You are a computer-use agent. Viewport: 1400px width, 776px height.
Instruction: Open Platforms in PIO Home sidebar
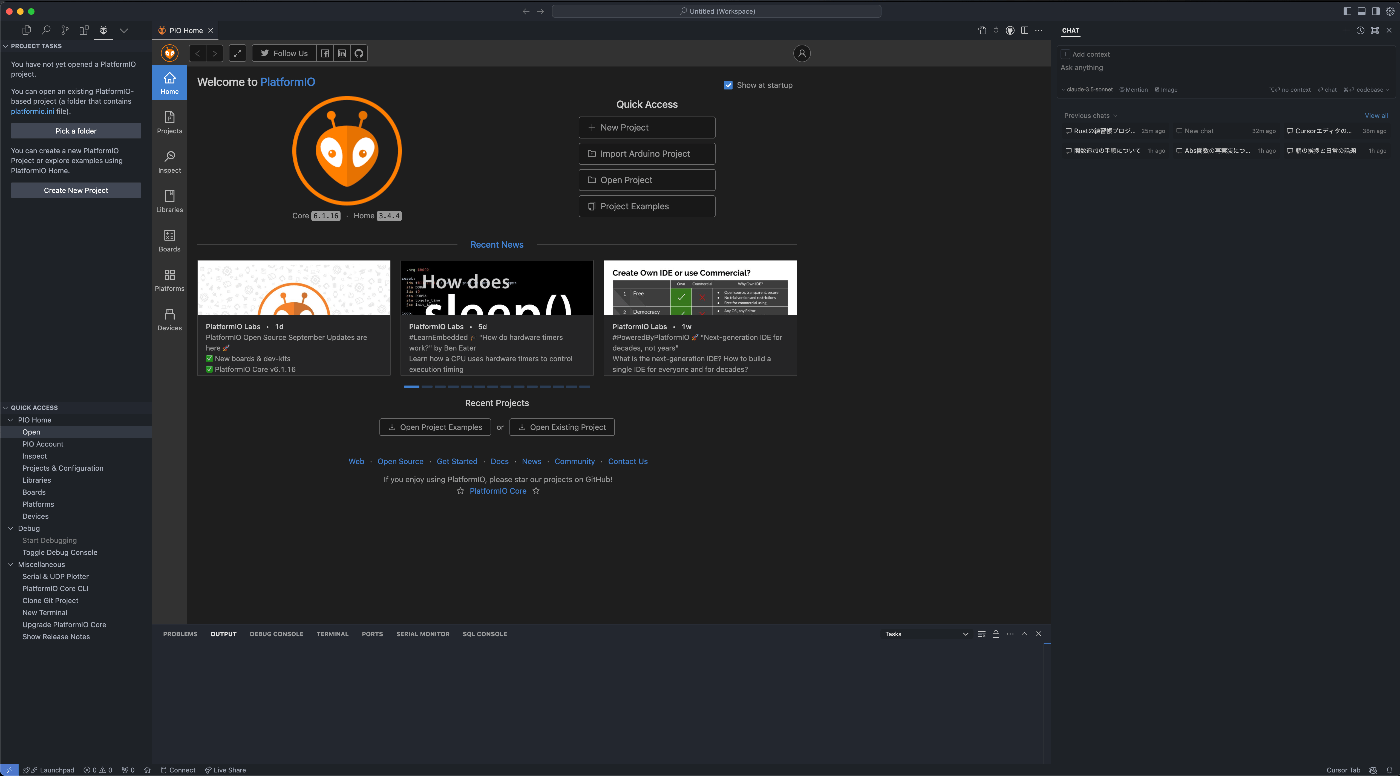coord(169,280)
